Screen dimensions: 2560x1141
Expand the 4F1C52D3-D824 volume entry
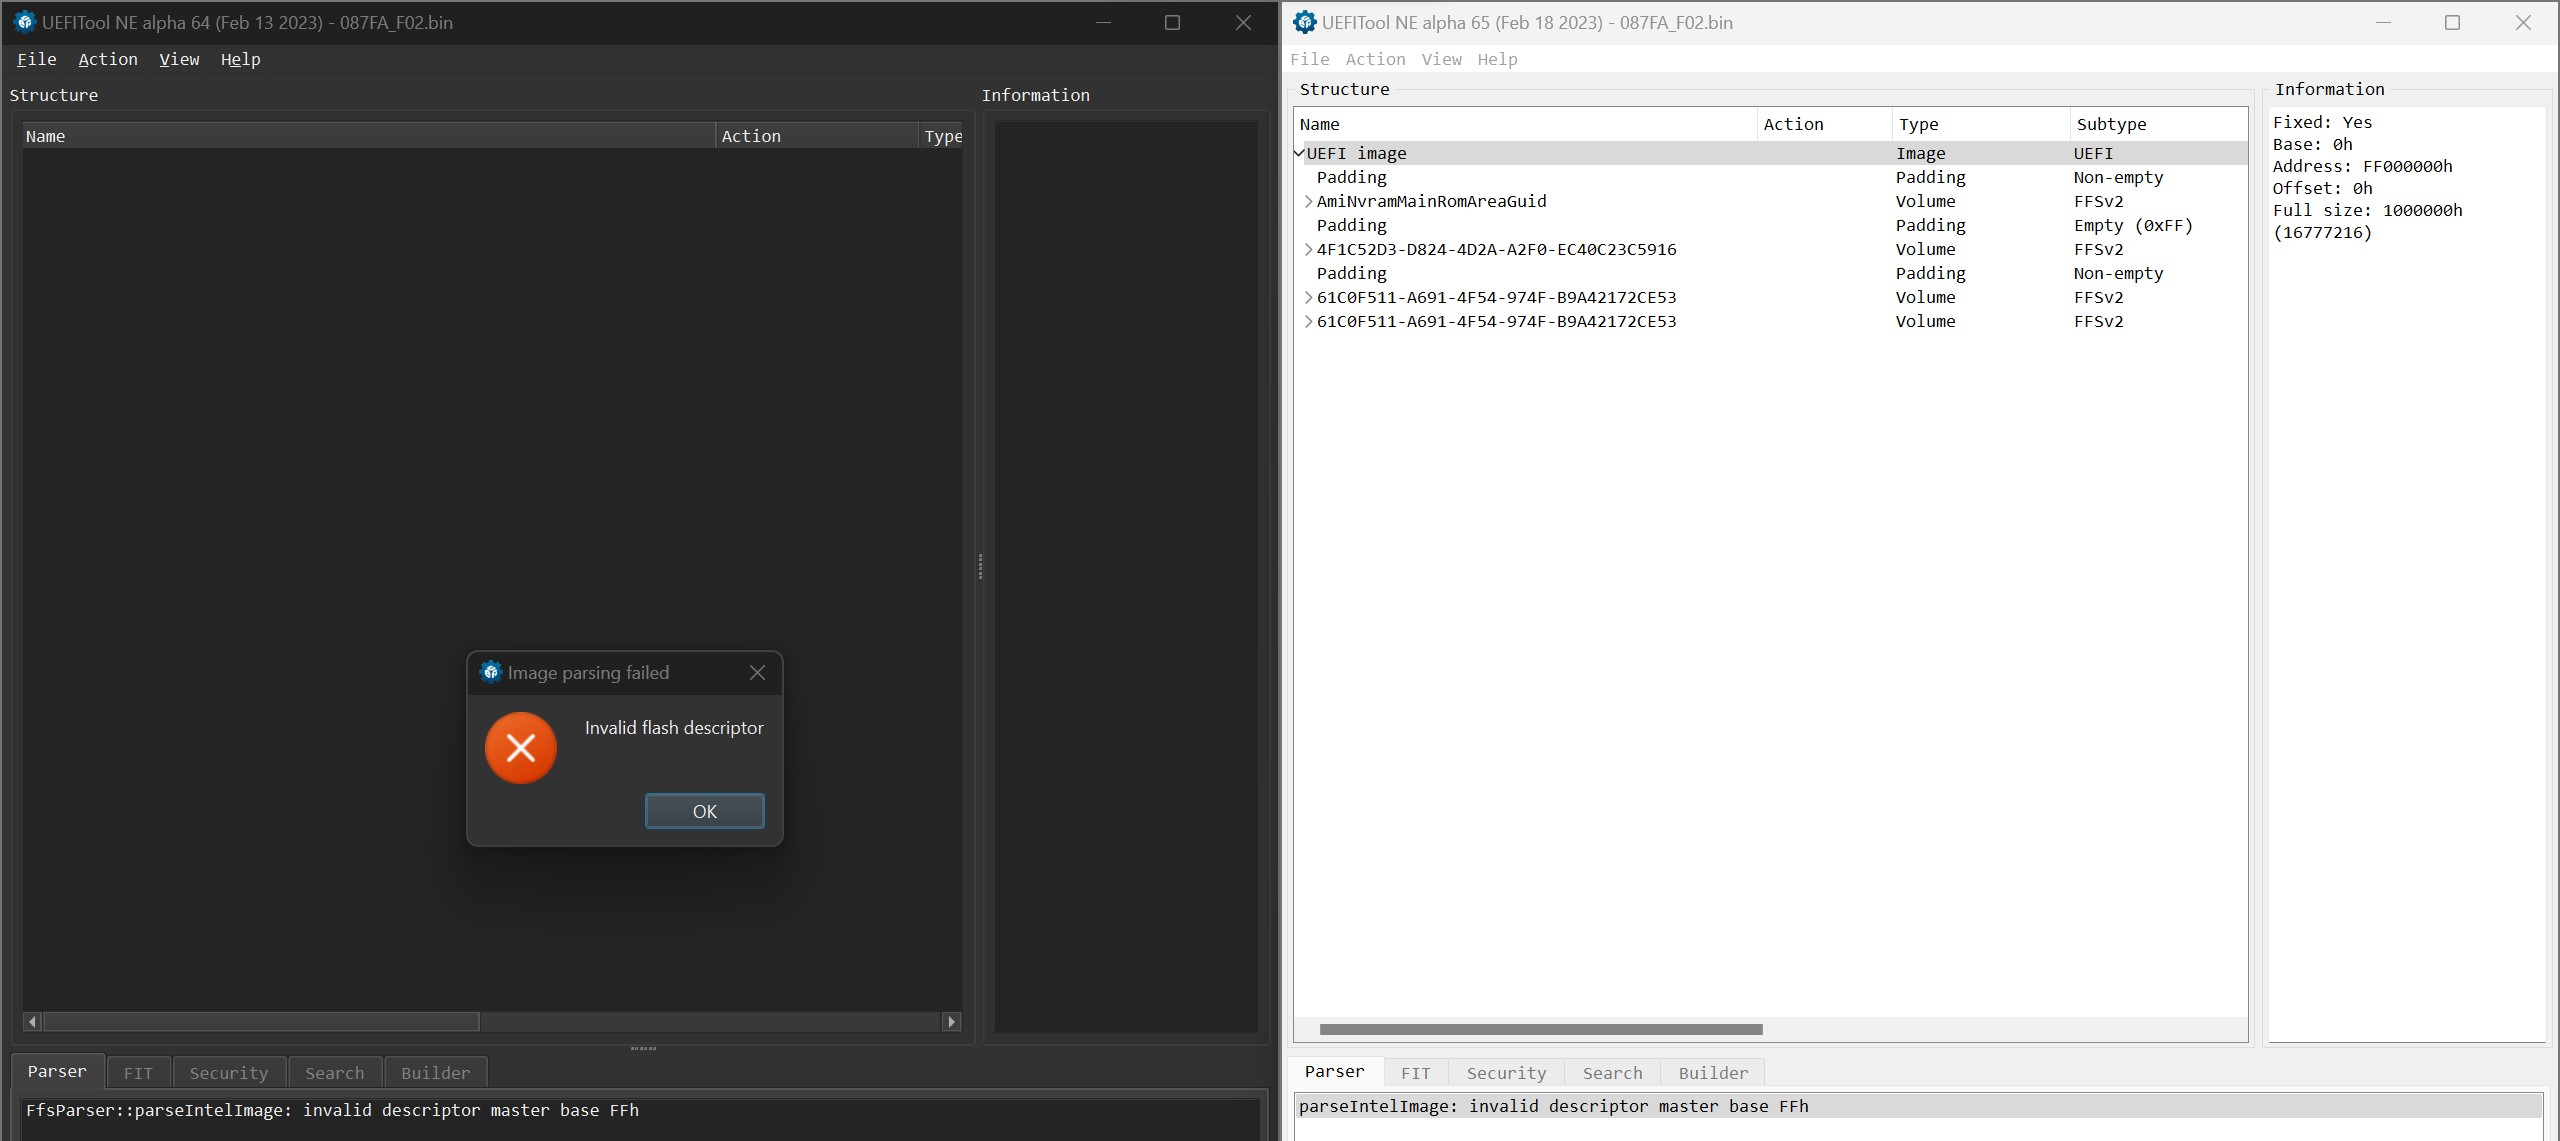coord(1309,249)
